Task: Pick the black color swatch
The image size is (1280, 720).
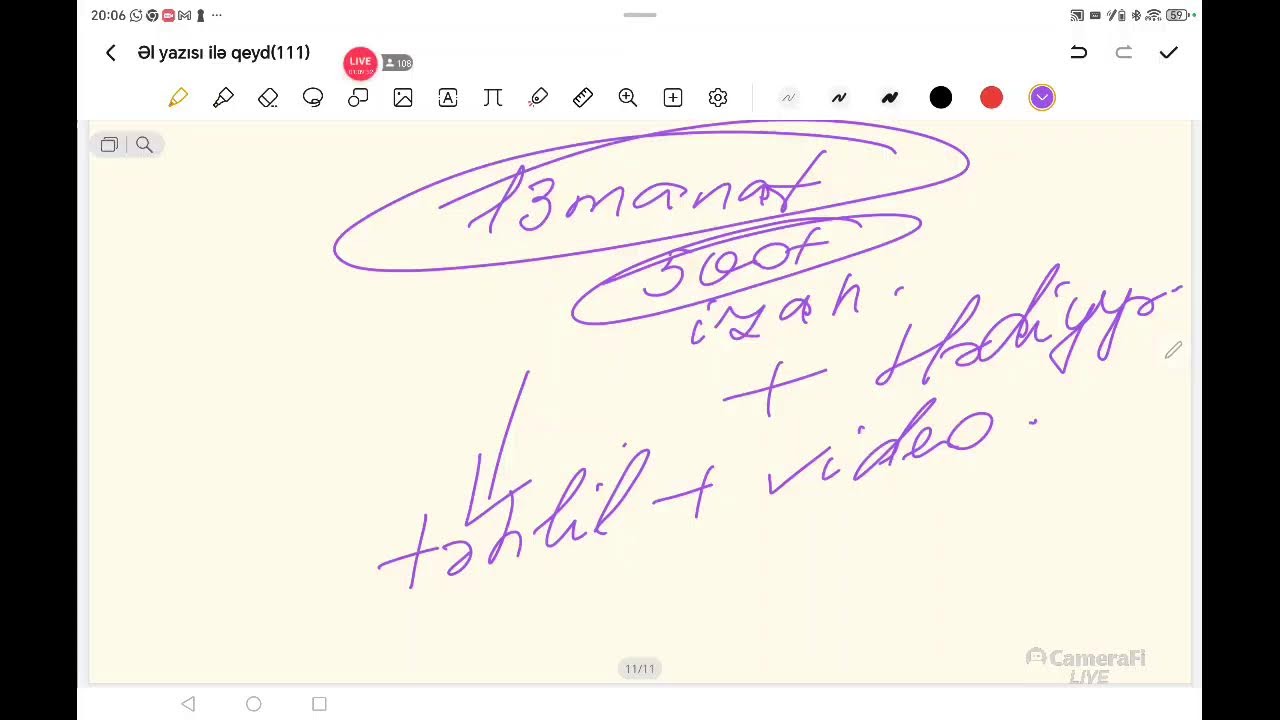Action: (x=941, y=97)
